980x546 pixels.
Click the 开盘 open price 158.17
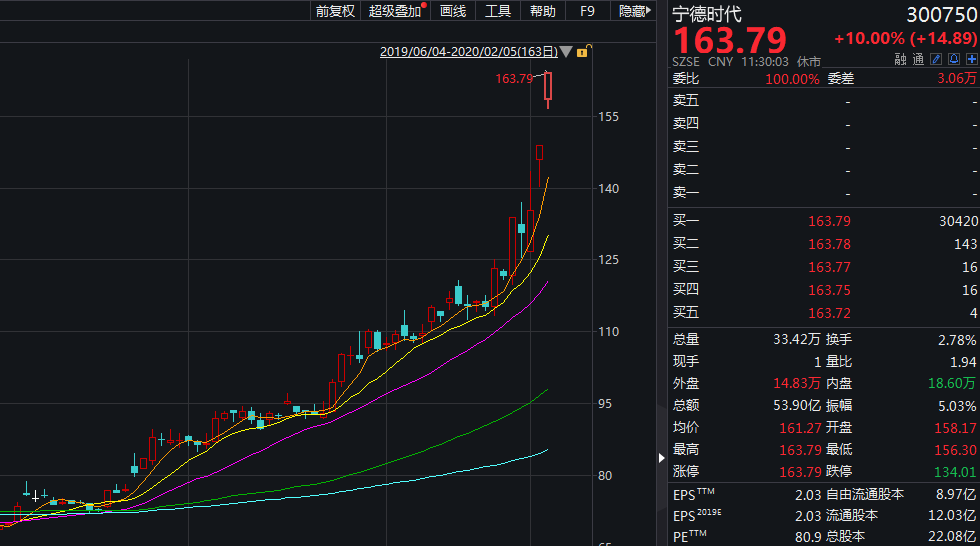click(955, 428)
